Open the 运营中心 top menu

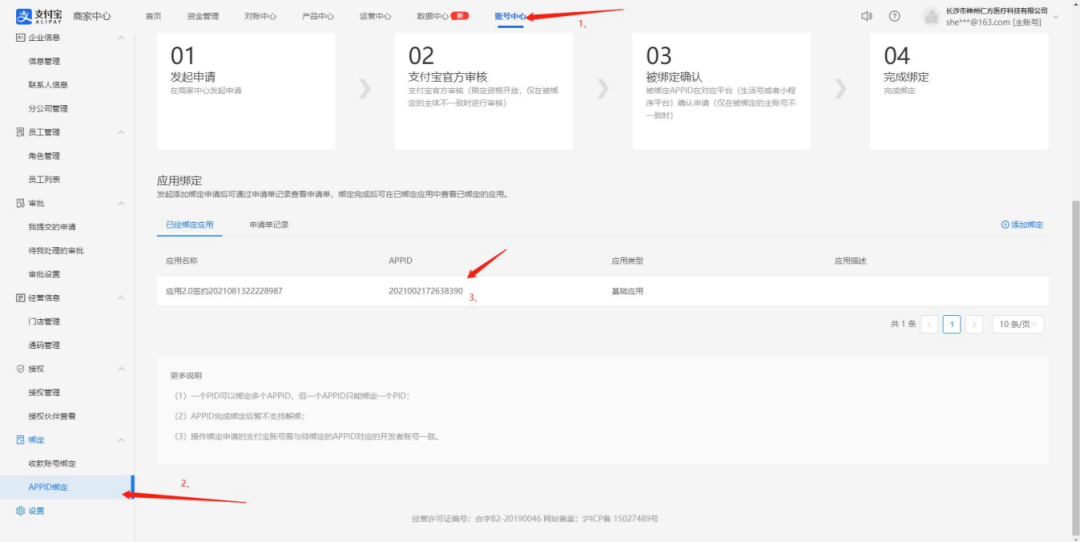click(x=375, y=16)
